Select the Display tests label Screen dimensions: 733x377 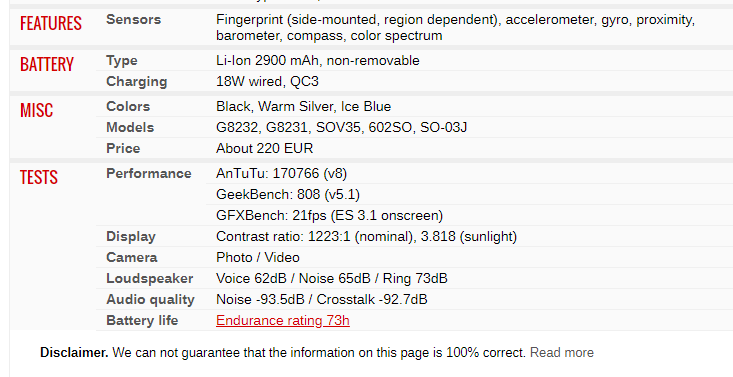(131, 236)
